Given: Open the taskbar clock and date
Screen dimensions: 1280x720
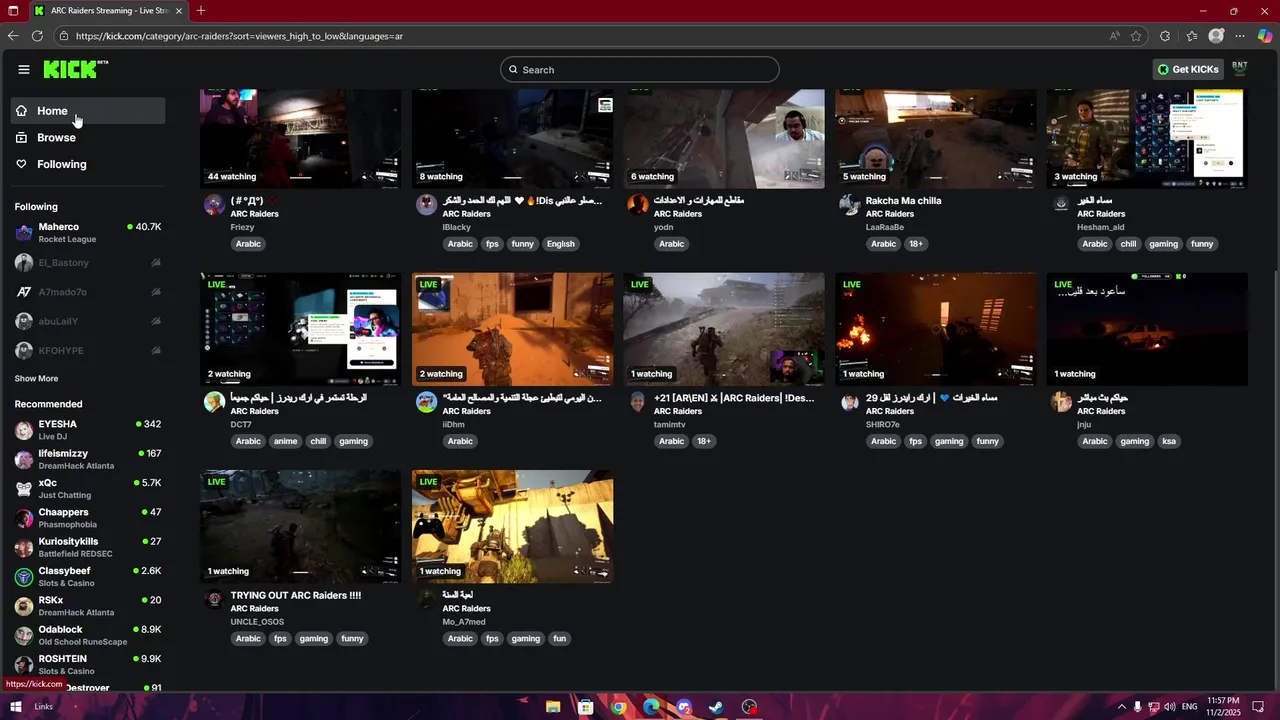Looking at the screenshot, I should [1223, 707].
